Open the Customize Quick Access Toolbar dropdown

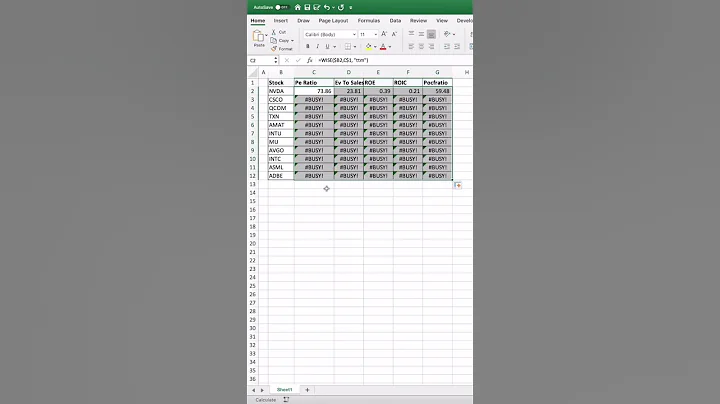pos(351,7)
